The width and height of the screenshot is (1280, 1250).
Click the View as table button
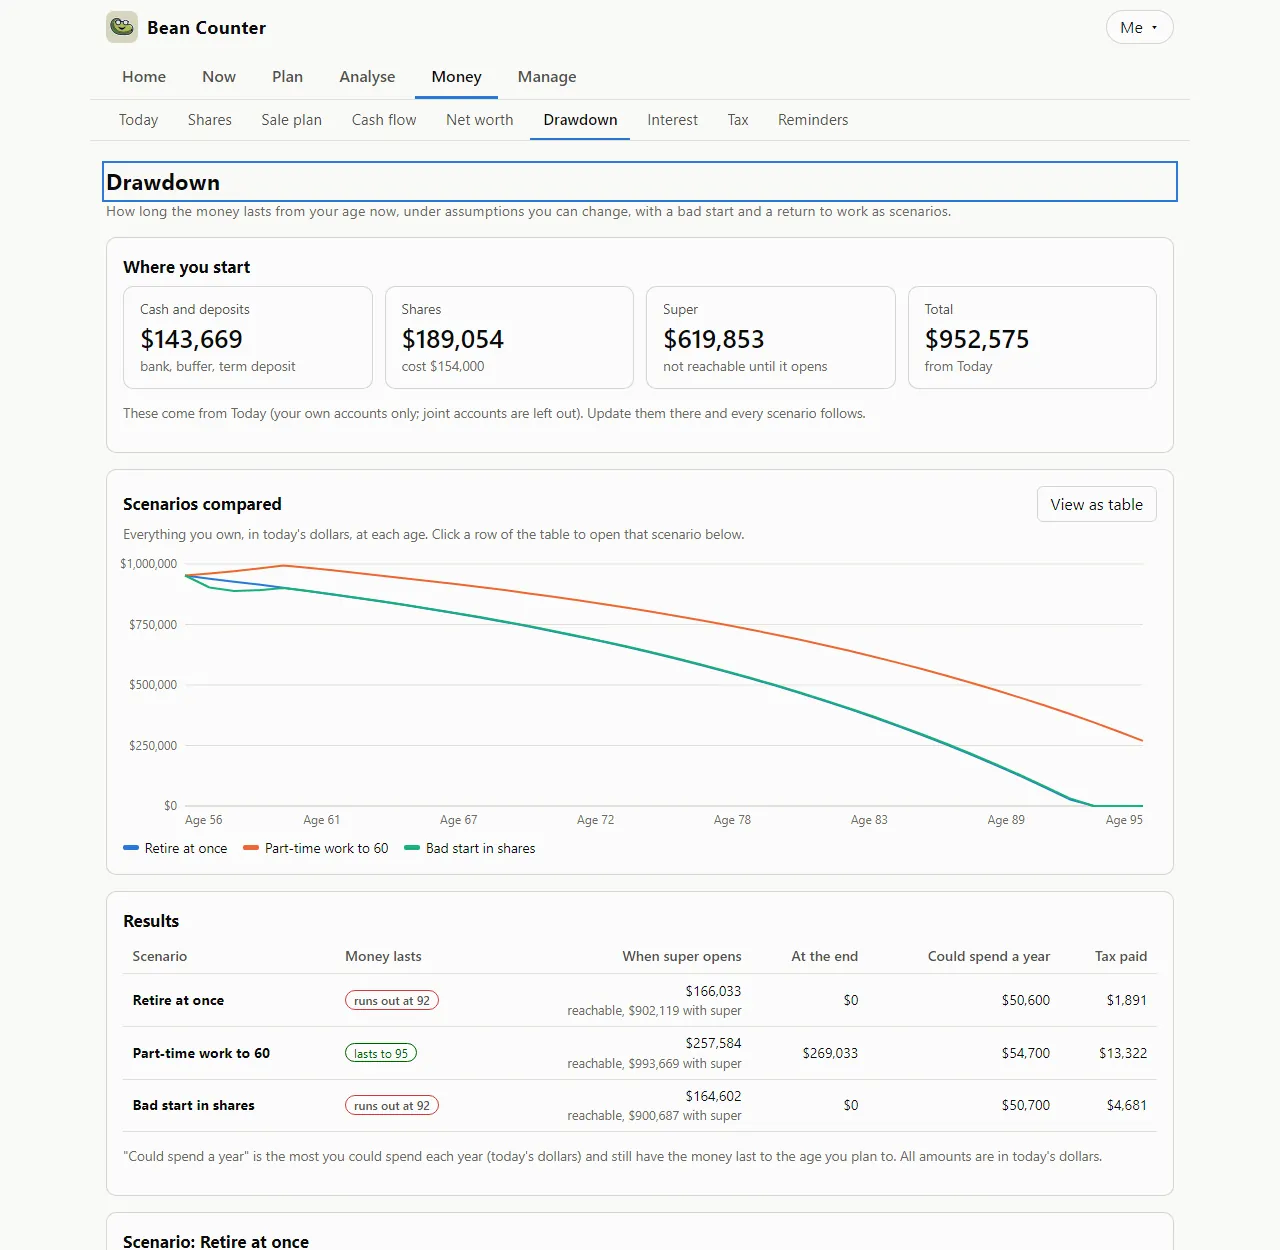[x=1096, y=505]
